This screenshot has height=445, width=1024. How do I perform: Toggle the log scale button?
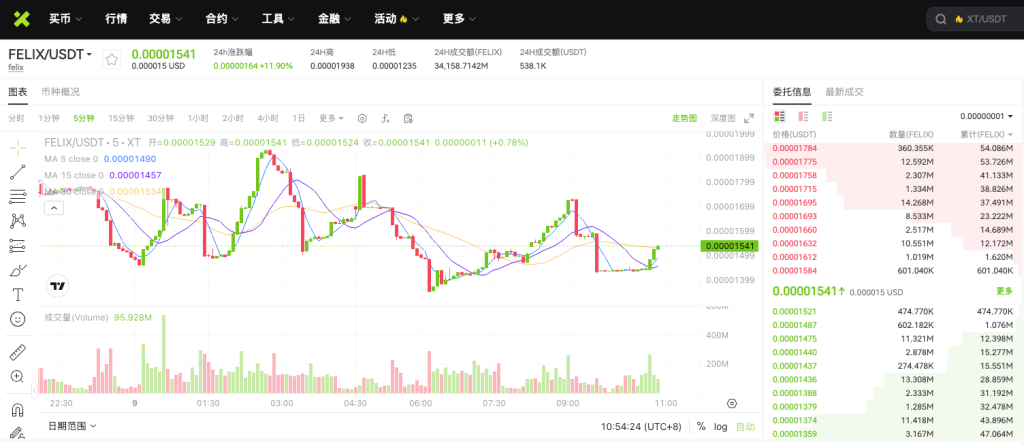point(720,427)
